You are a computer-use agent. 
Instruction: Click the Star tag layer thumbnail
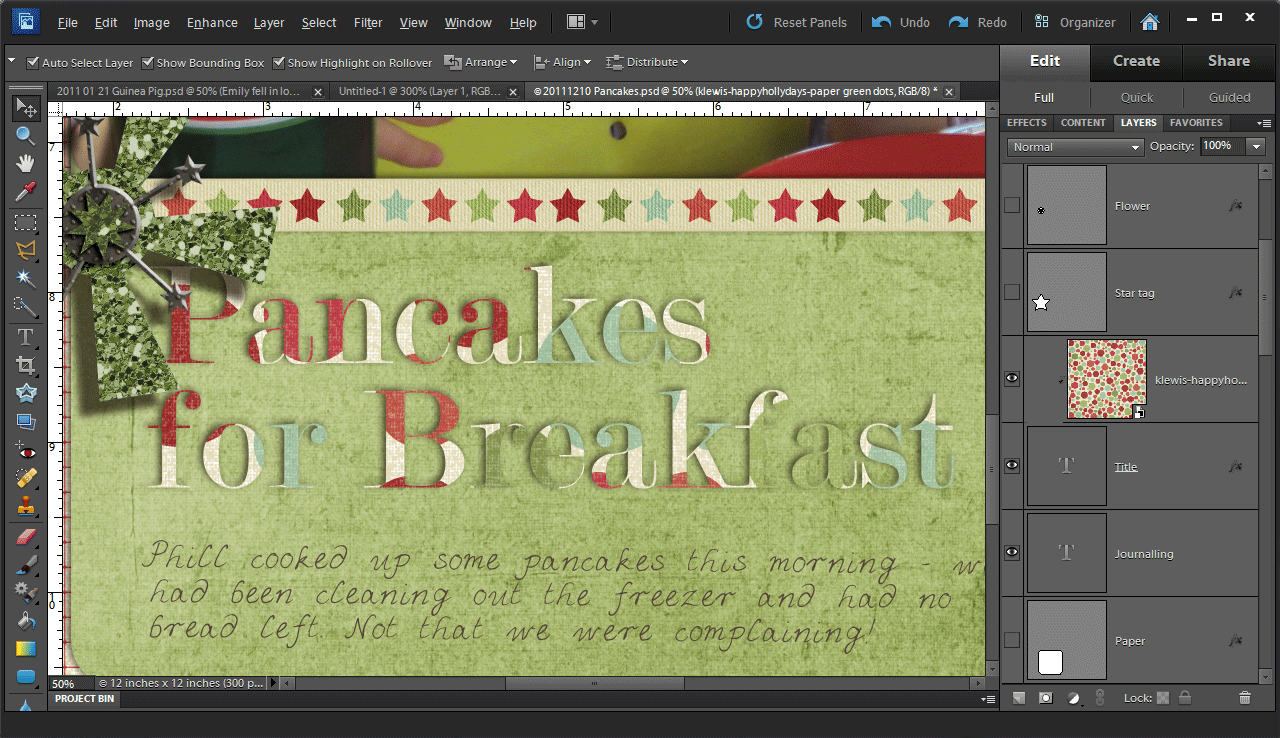click(x=1067, y=292)
